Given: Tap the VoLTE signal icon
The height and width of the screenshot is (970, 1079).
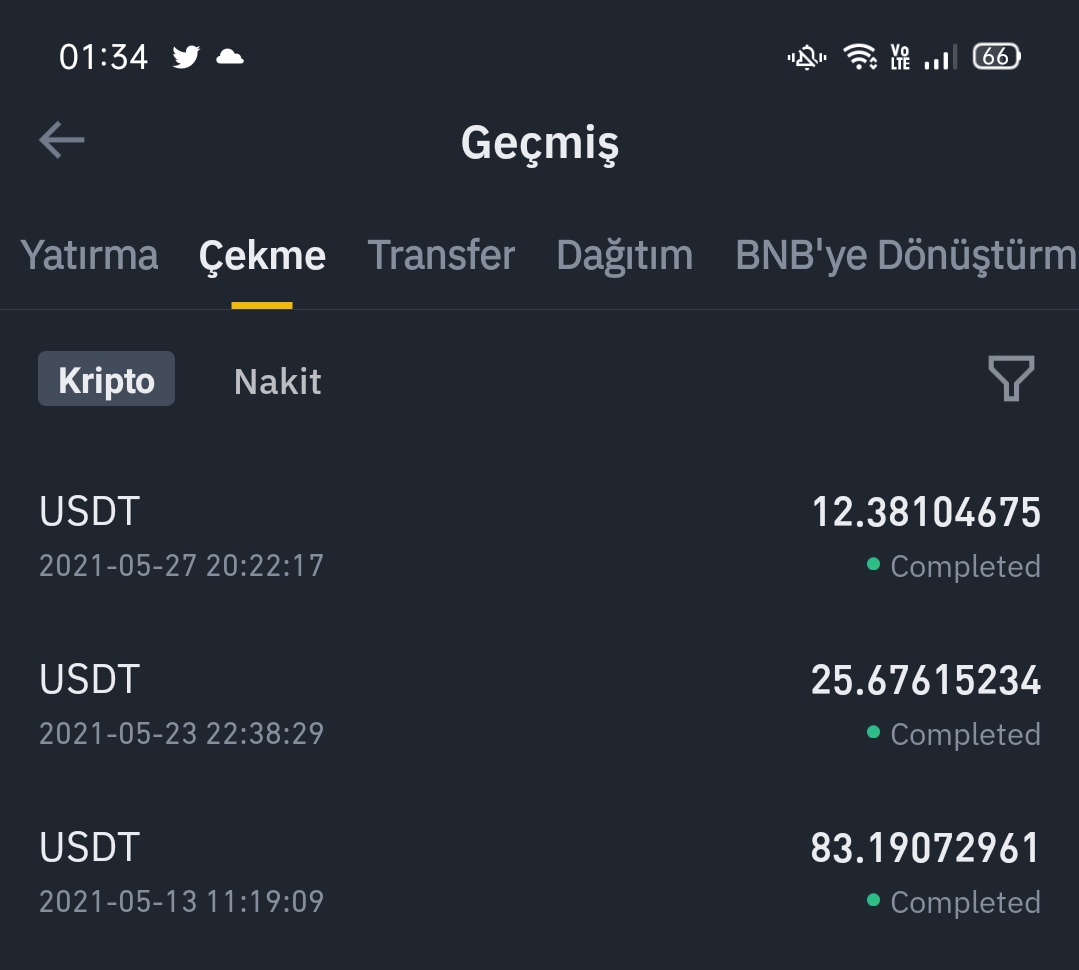Looking at the screenshot, I should [x=900, y=57].
